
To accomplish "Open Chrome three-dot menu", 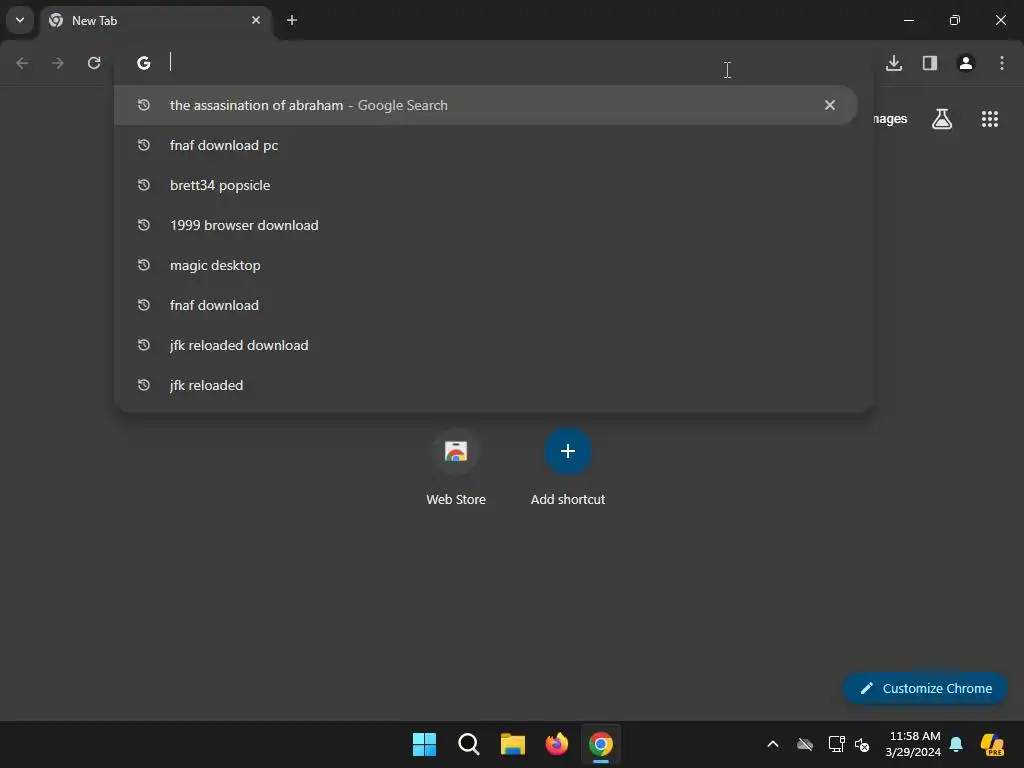I will pyautogui.click(x=1002, y=63).
